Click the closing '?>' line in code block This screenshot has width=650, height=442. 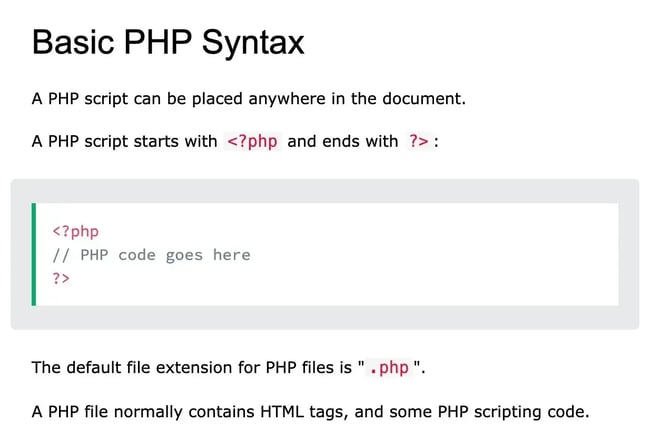[x=61, y=278]
